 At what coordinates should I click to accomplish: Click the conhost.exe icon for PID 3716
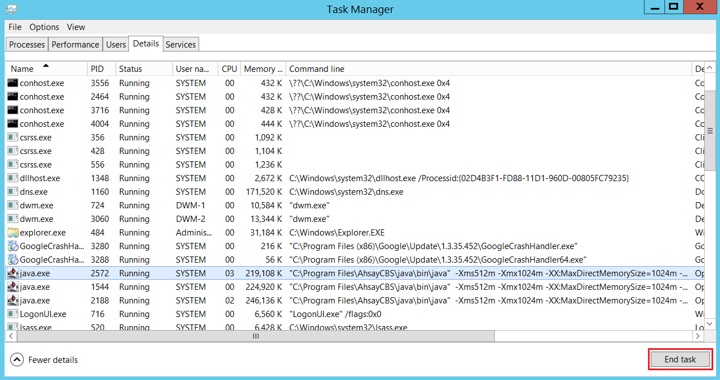(x=12, y=110)
